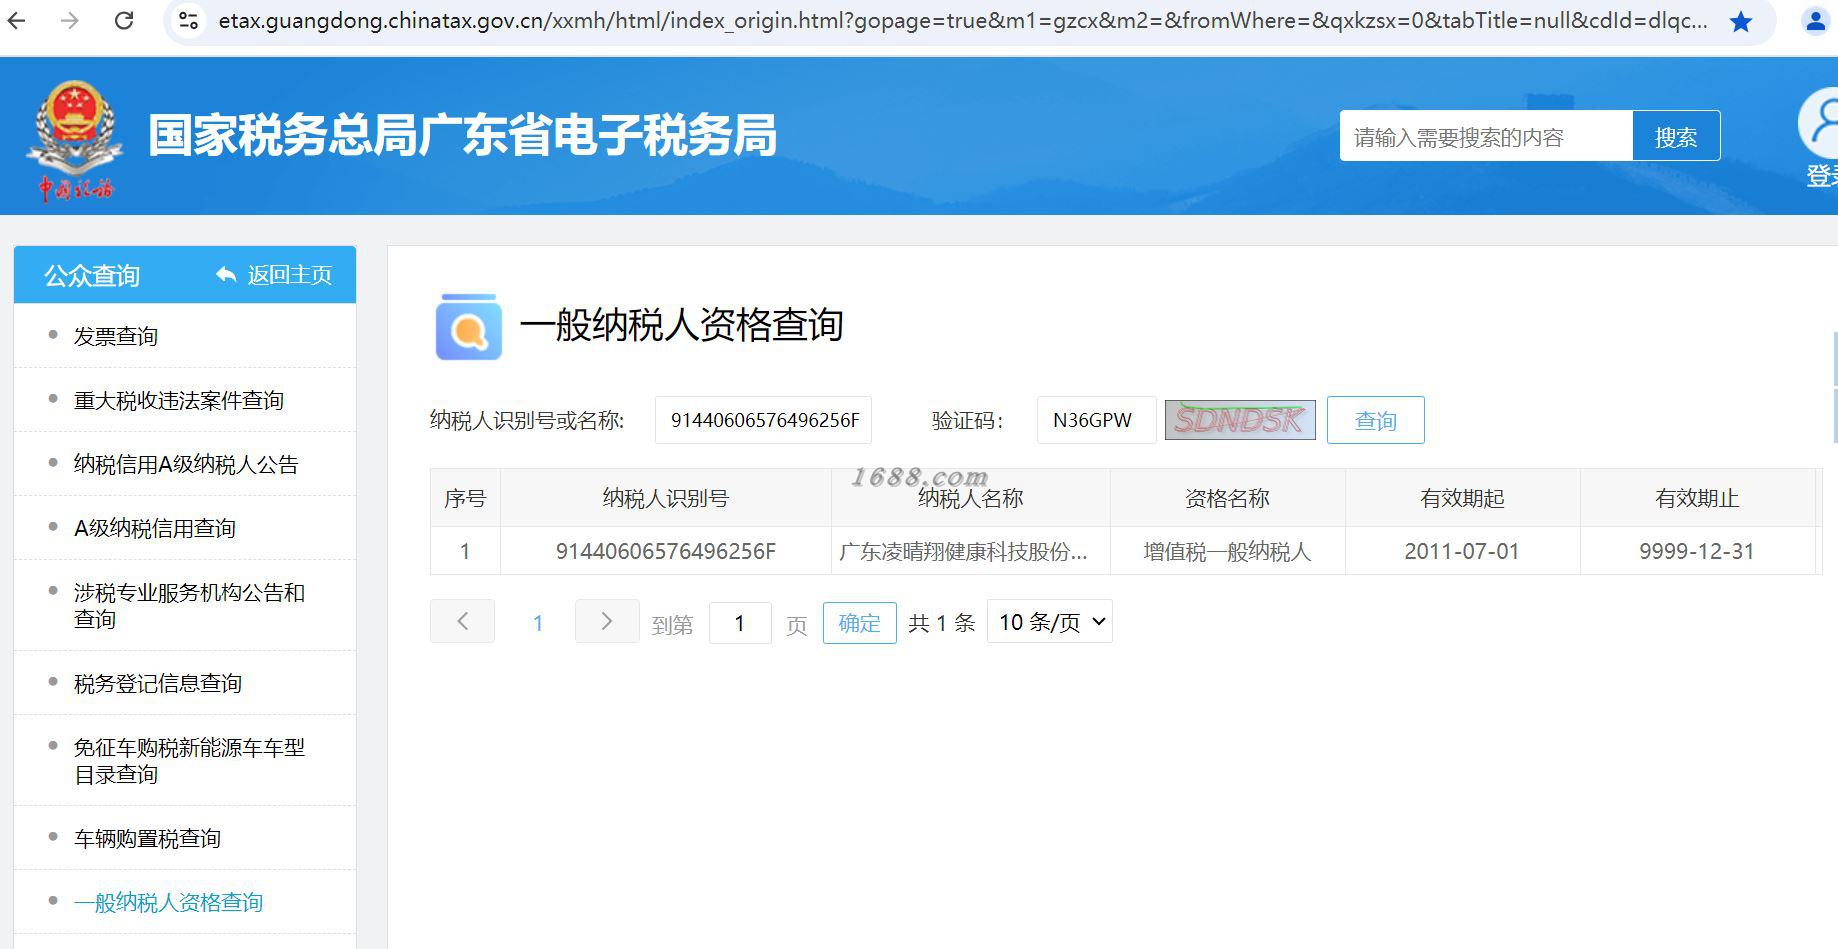
Task: Click the 2011-07-01 start date cell
Action: point(1462,551)
